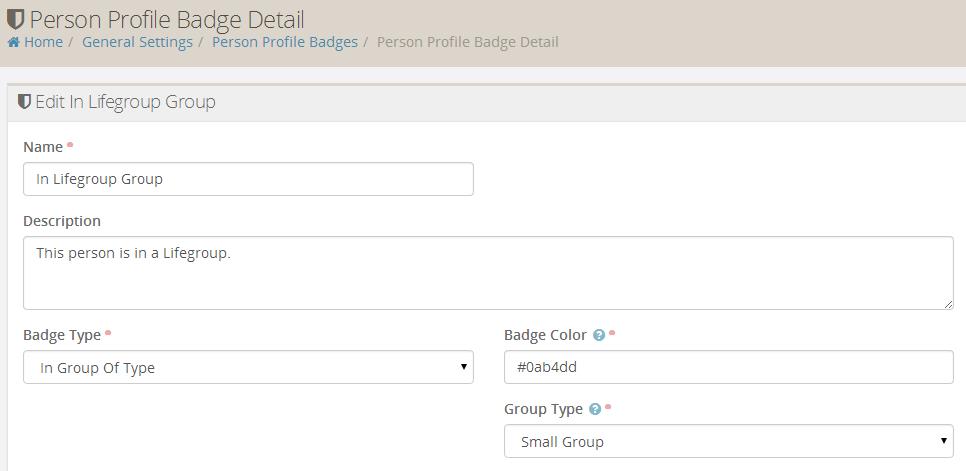Click the Edit In Lifegroup Group panel heading
Screen dimensions: 966x471
(125, 102)
